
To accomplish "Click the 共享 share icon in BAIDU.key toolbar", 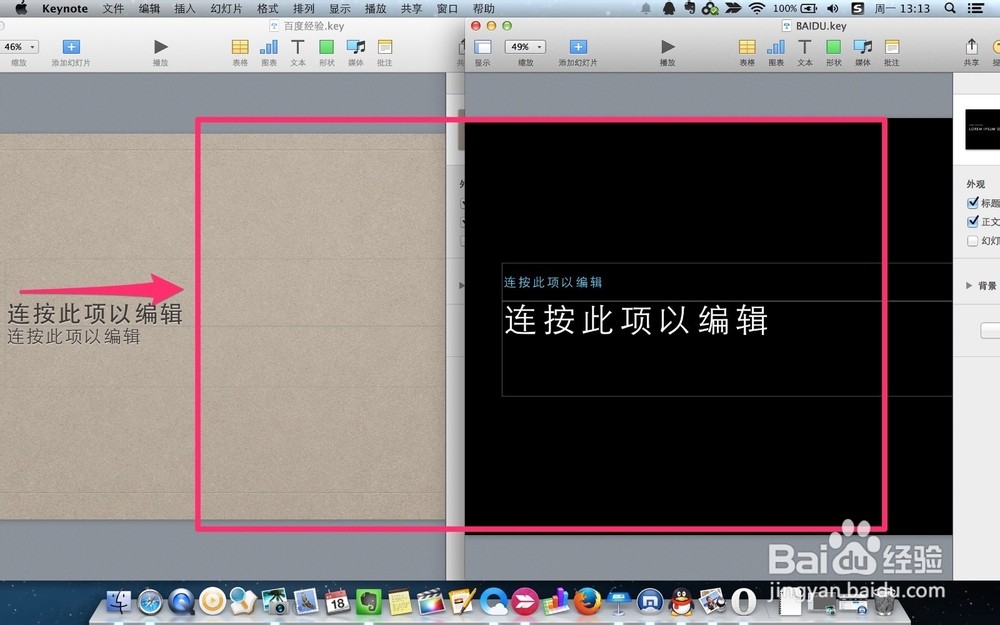I will (971, 47).
